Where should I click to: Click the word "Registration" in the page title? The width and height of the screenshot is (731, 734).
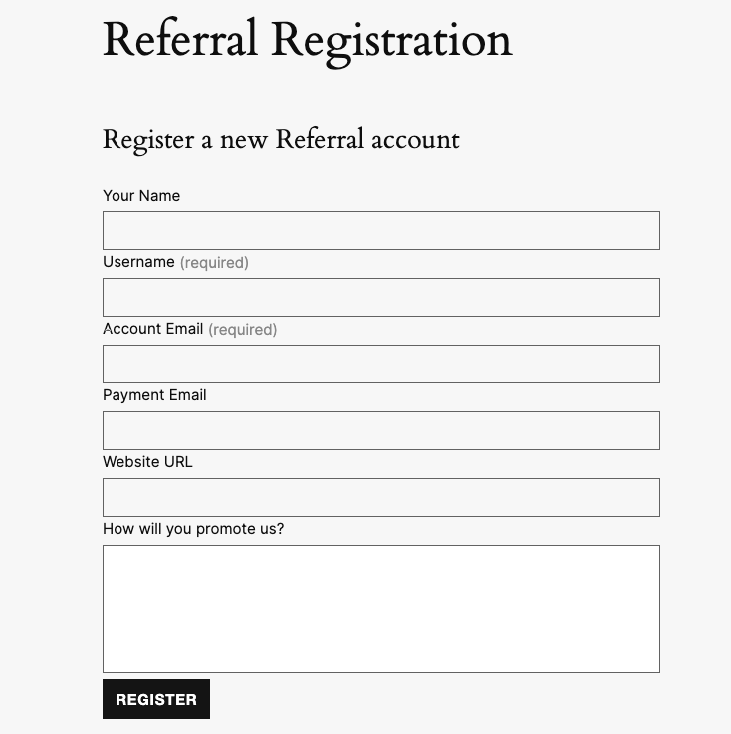[392, 42]
